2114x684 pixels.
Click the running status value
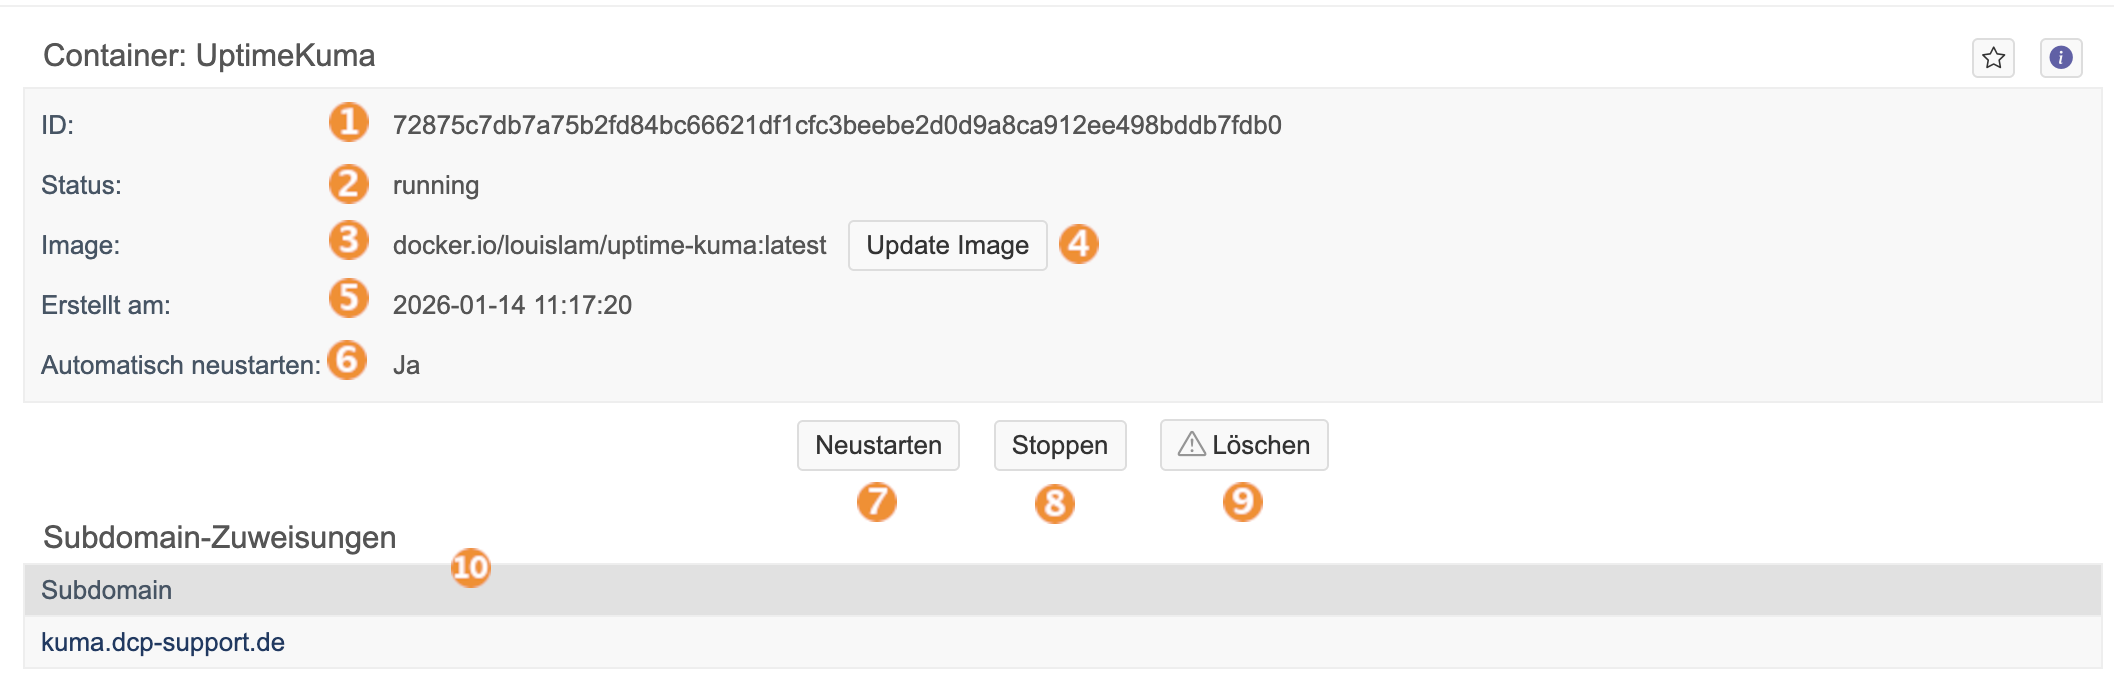[x=435, y=184]
